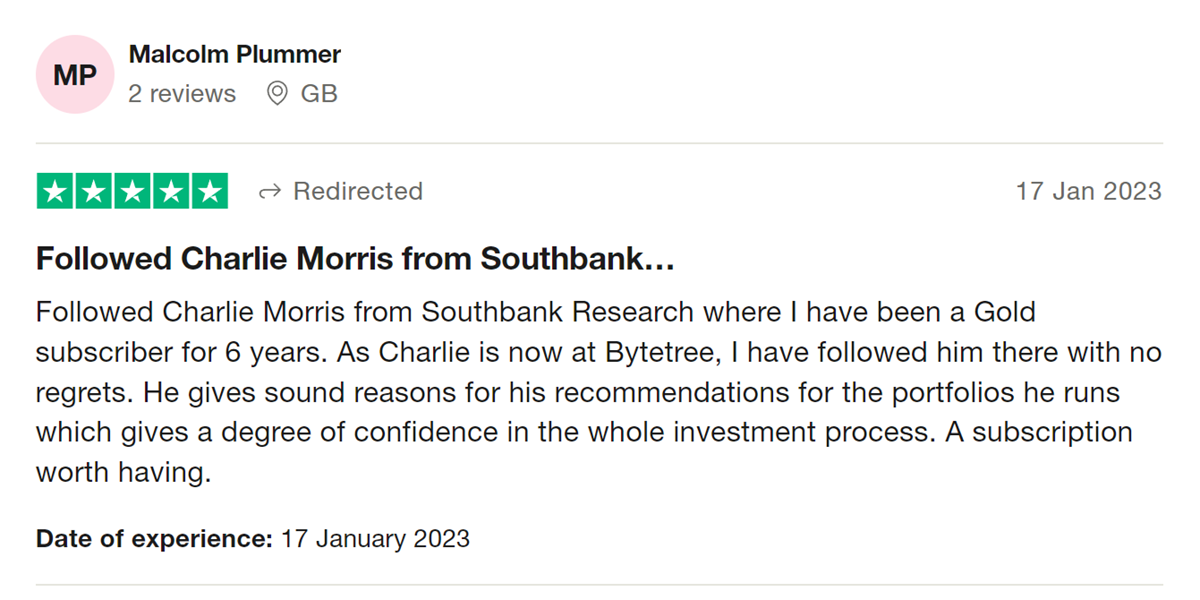This screenshot has height=600, width=1200.
Task: Click the MP avatar circle
Action: pos(75,75)
